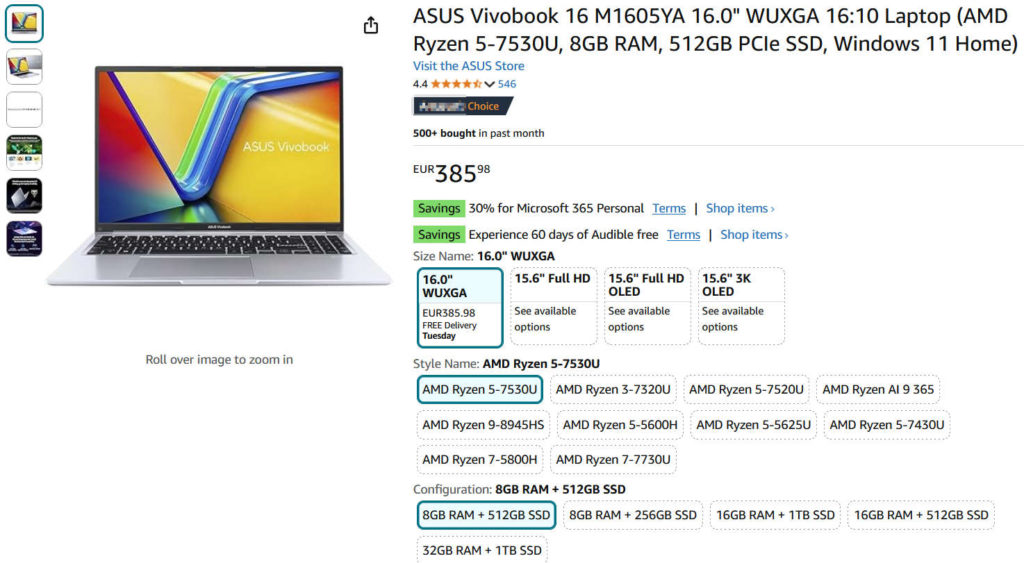This screenshot has width=1024, height=563.
Task: Select the second laptop angle thumbnail
Action: coord(24,67)
